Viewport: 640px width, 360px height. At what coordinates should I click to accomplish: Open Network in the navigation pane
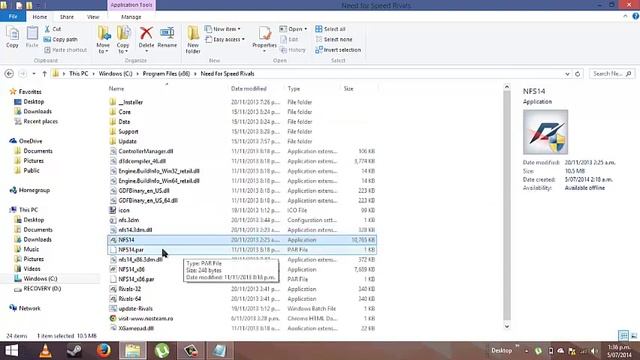[x=29, y=308]
